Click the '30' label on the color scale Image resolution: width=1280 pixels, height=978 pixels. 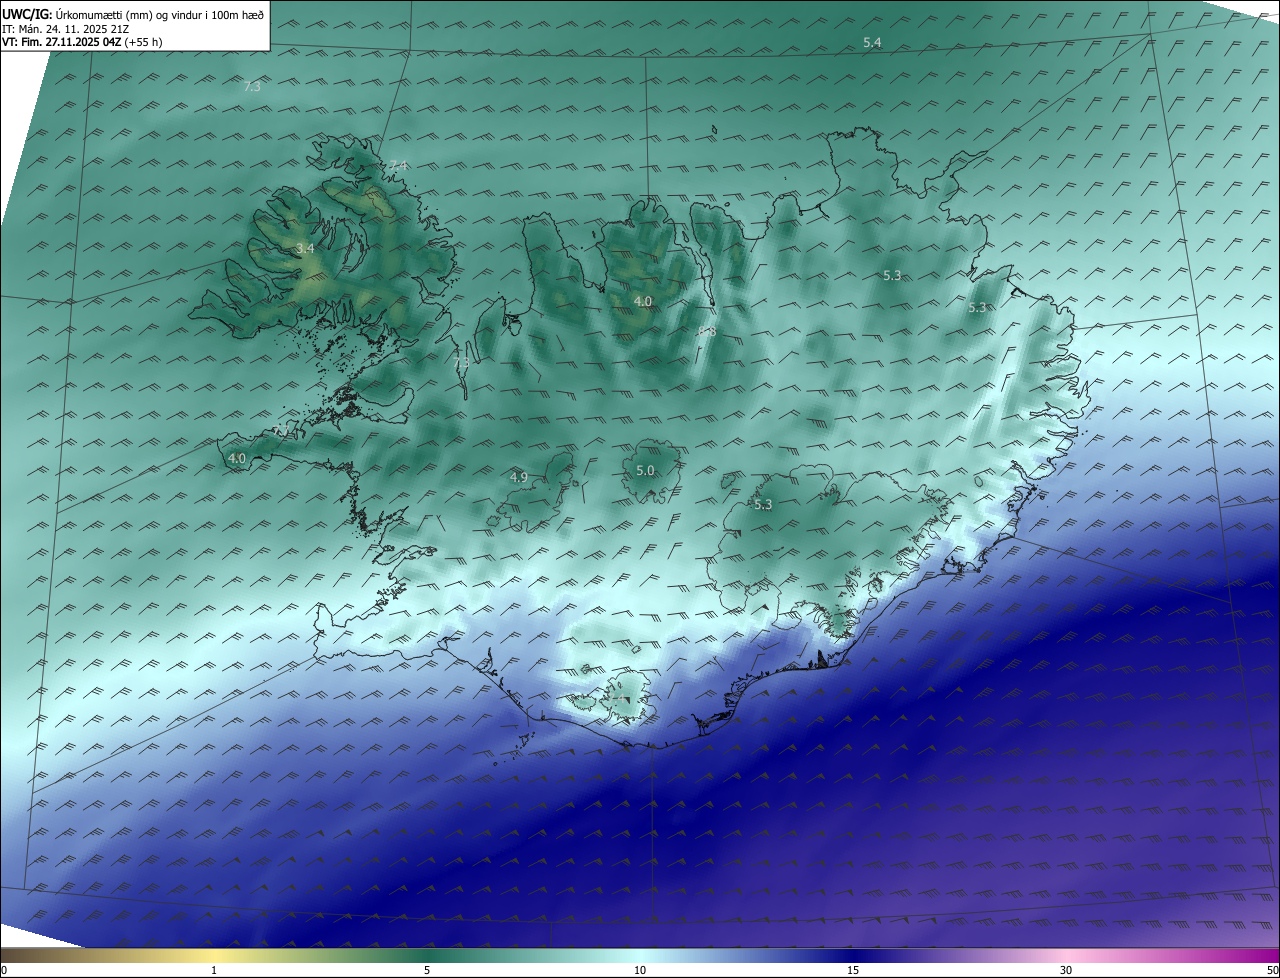1066,970
